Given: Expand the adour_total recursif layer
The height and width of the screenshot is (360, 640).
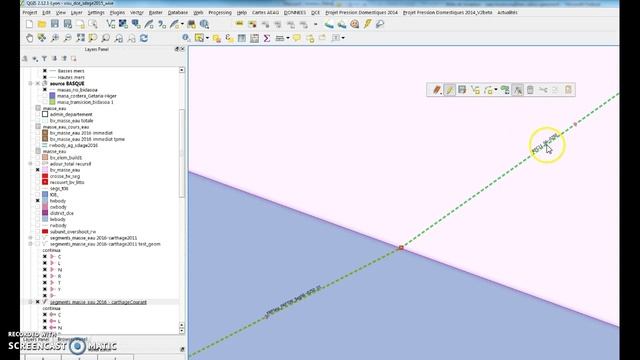Looking at the screenshot, I should click(30, 164).
